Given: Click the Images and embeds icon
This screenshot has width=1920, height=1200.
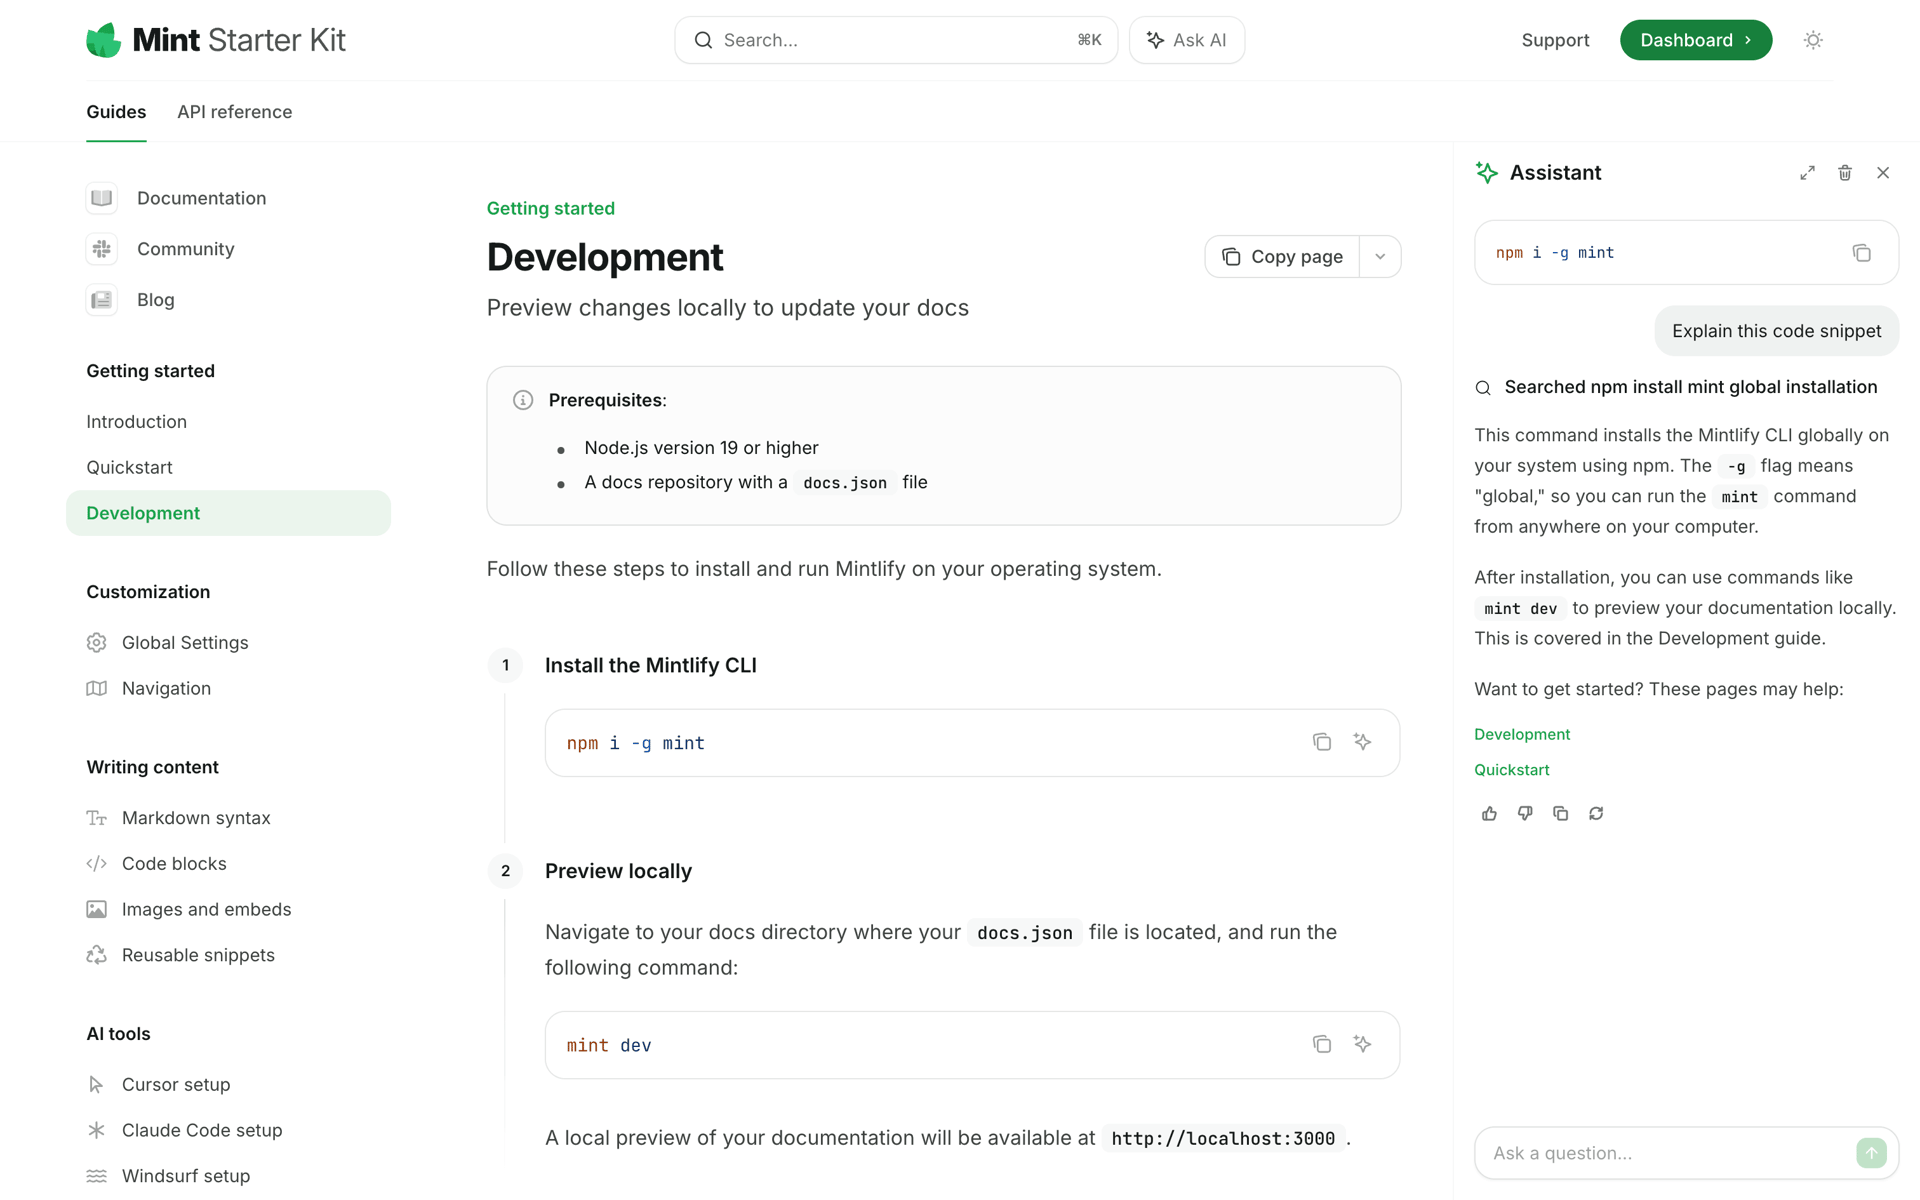Looking at the screenshot, I should (x=97, y=909).
